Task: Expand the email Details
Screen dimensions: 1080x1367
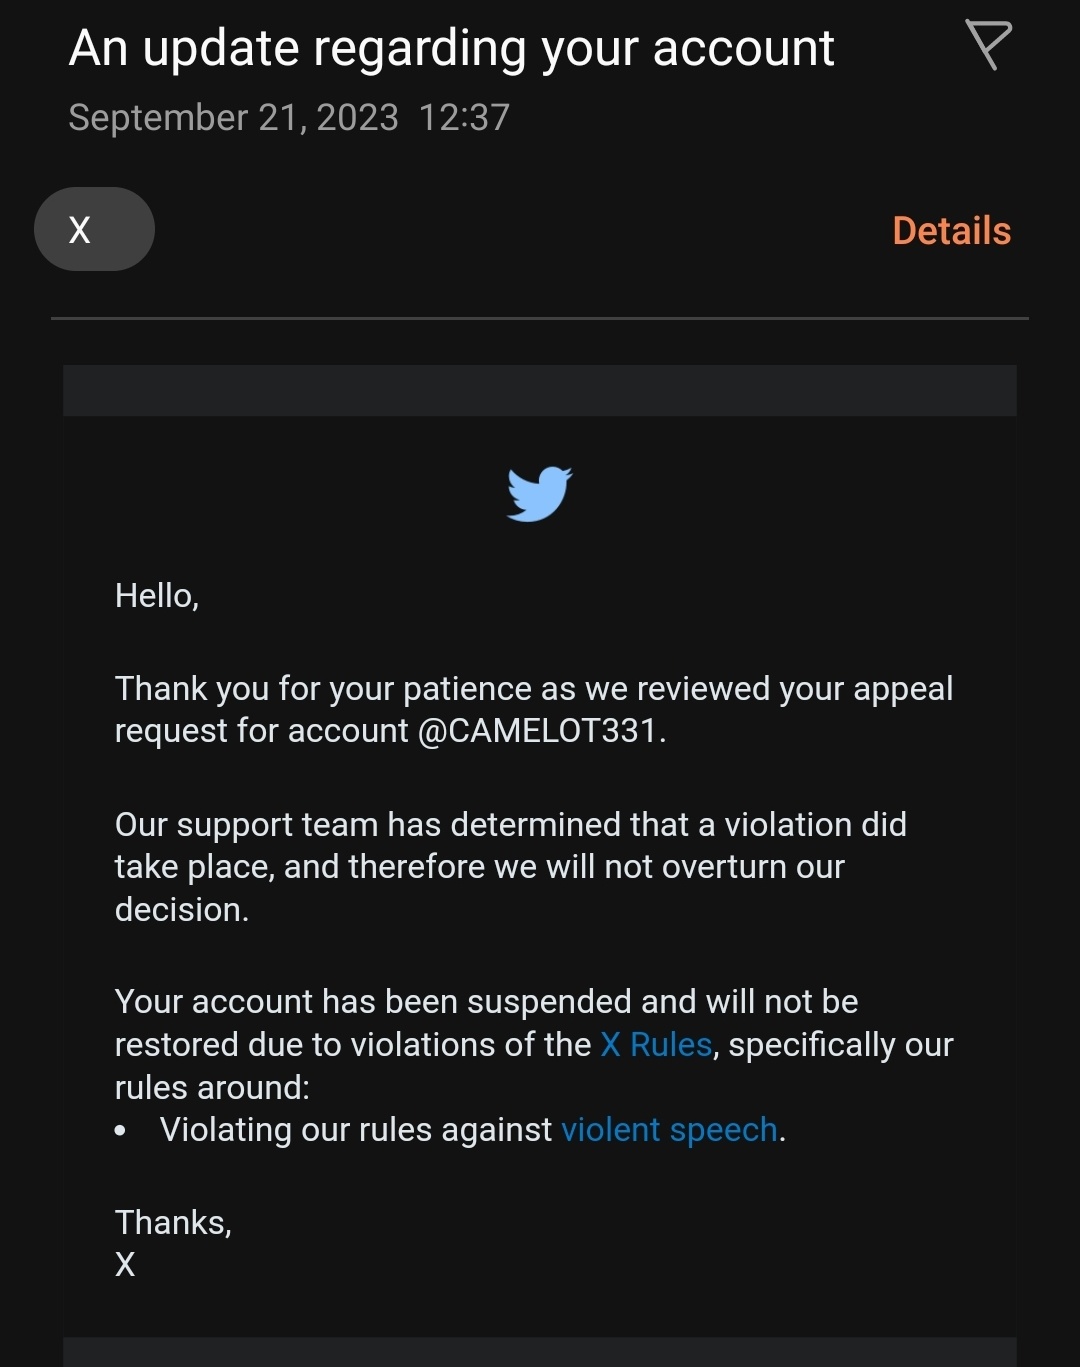Action: (x=951, y=231)
